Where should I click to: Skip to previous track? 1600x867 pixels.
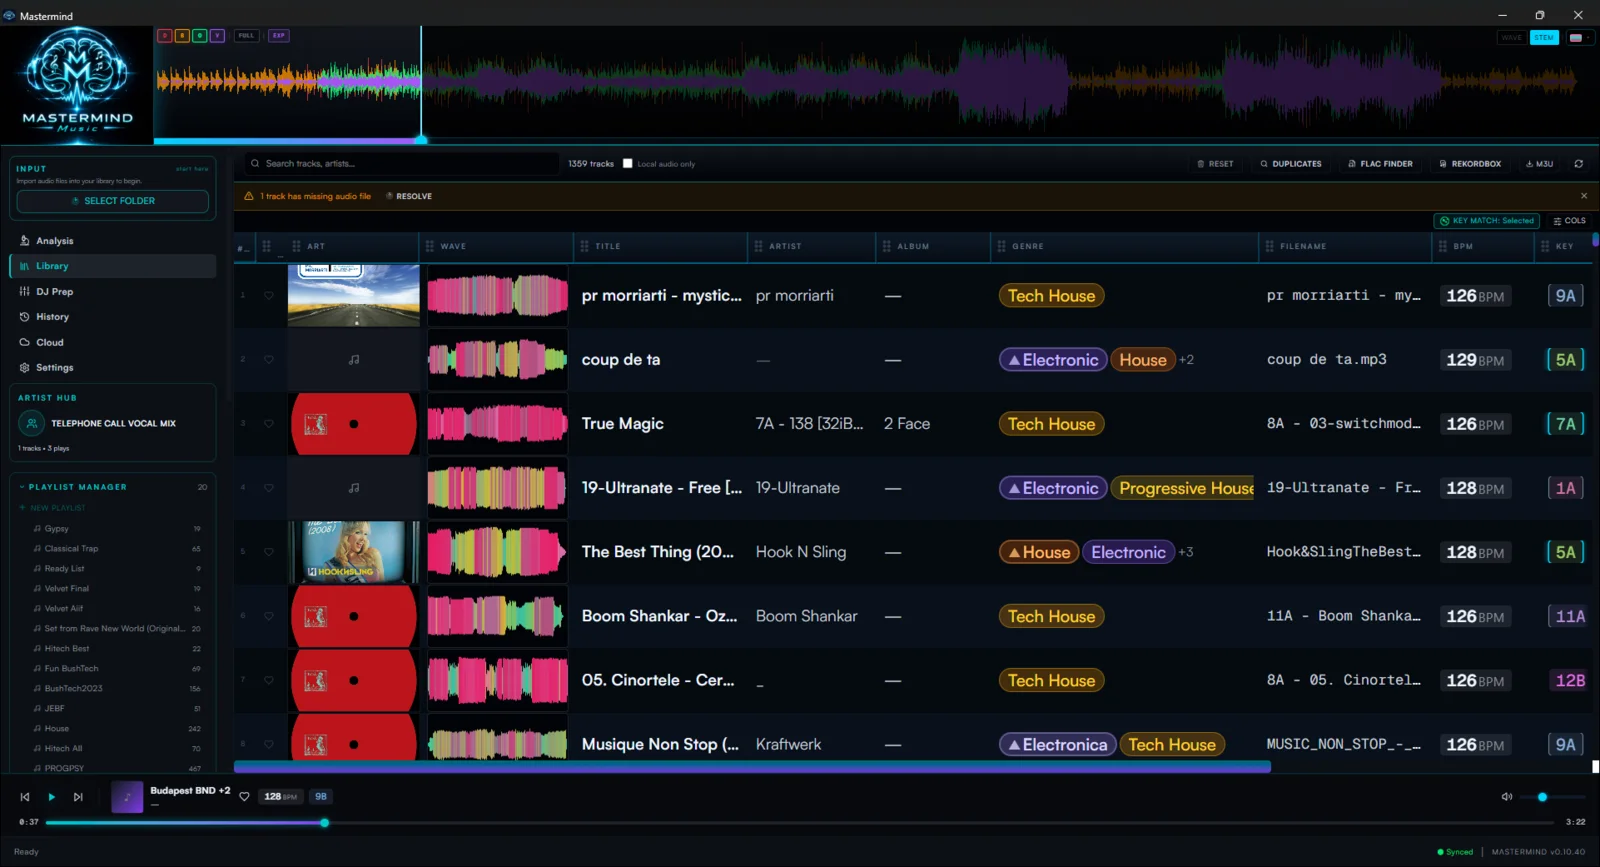(25, 797)
